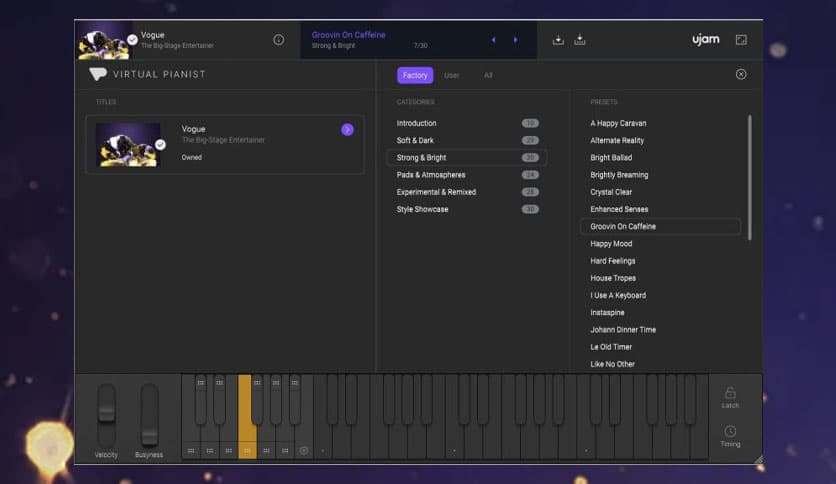This screenshot has height=484, width=836.
Task: Load the Instaspine preset
Action: [x=607, y=313]
